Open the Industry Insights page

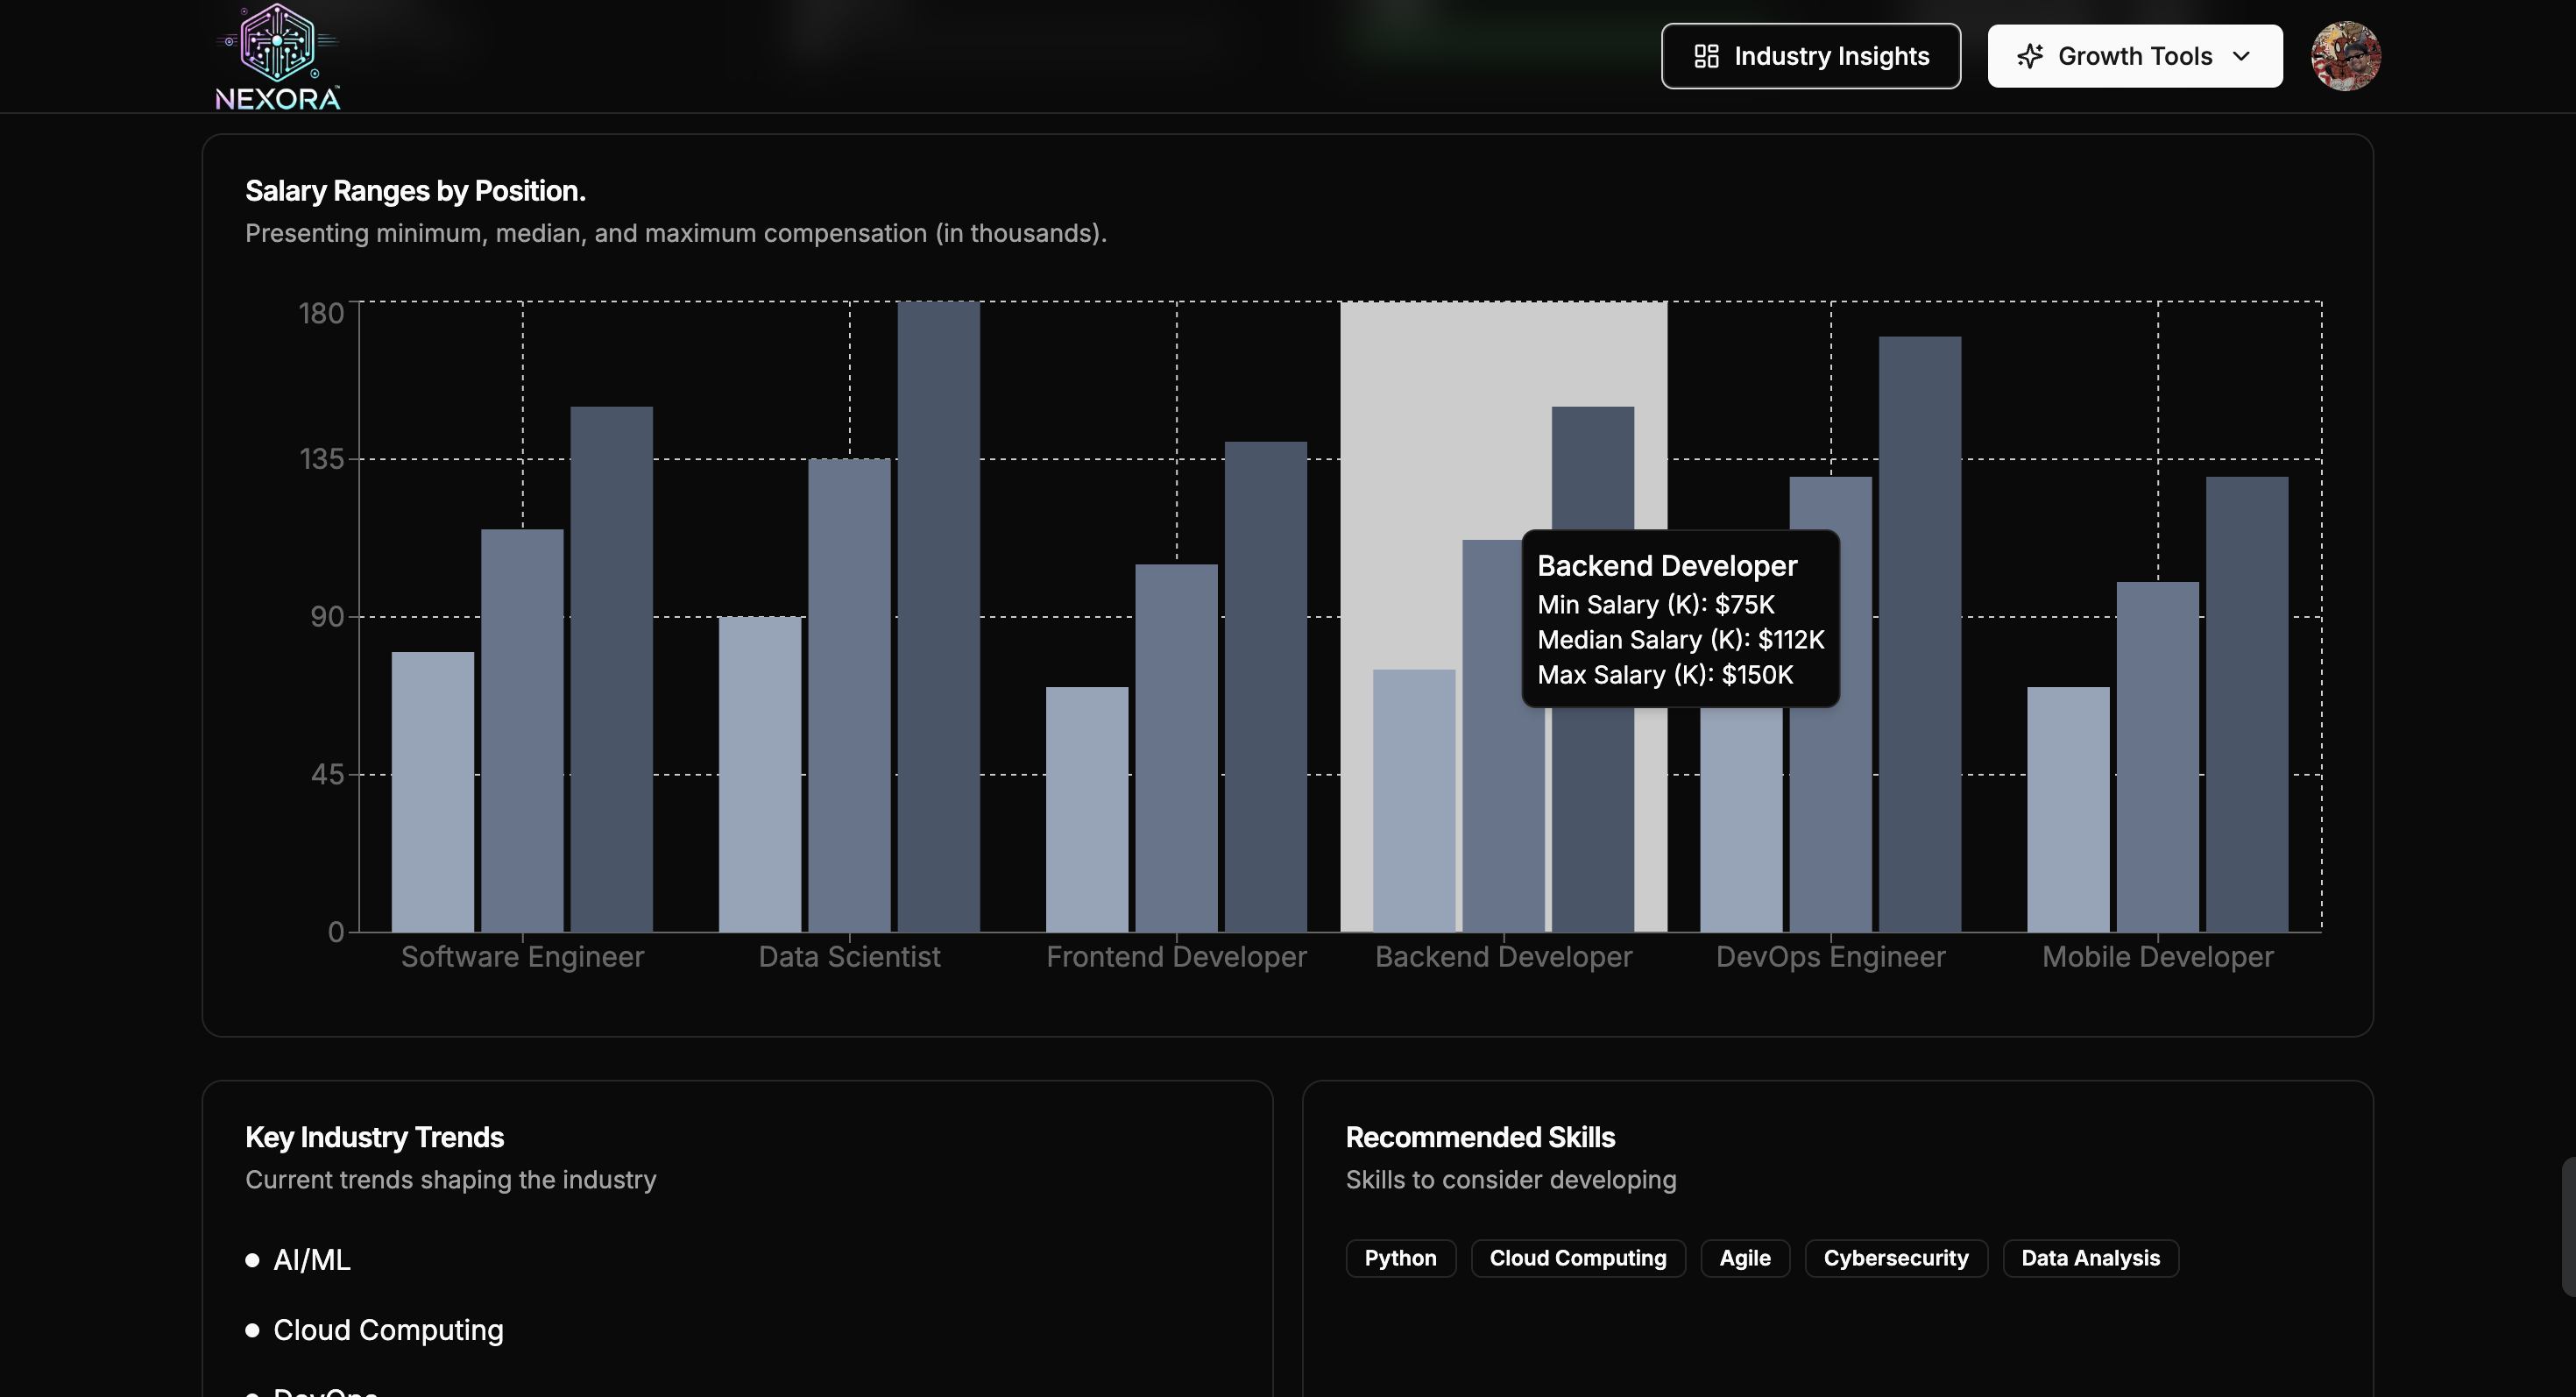[x=1810, y=56]
